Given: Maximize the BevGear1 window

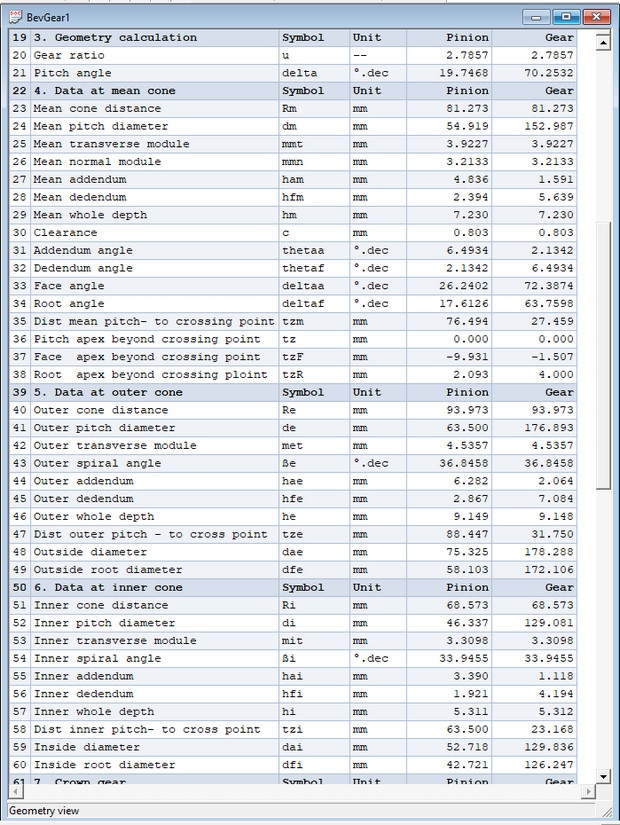Looking at the screenshot, I should [566, 17].
